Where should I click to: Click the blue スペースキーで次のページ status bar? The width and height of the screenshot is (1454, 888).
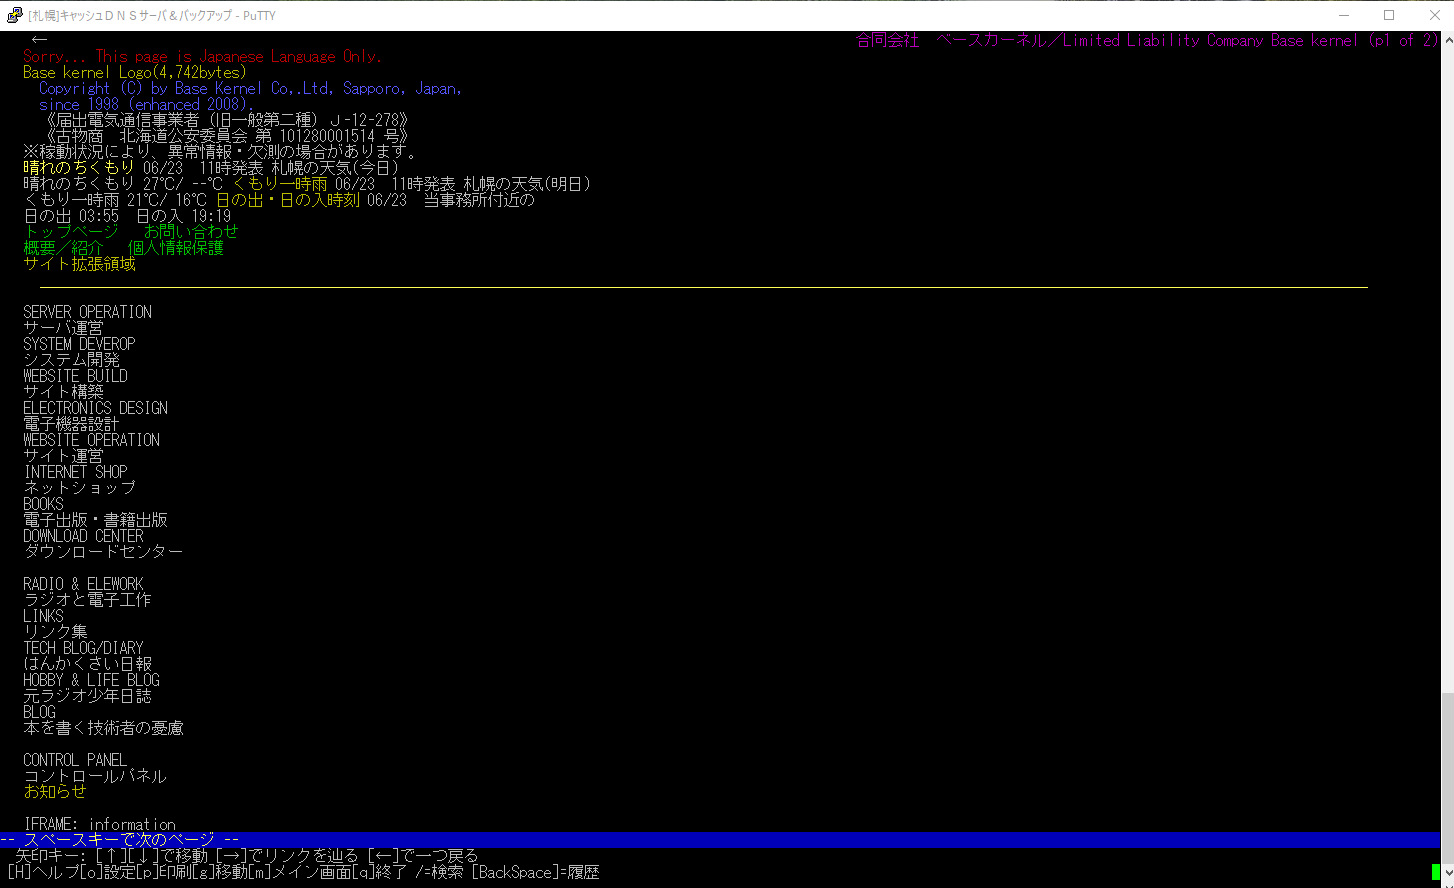pyautogui.click(x=720, y=840)
